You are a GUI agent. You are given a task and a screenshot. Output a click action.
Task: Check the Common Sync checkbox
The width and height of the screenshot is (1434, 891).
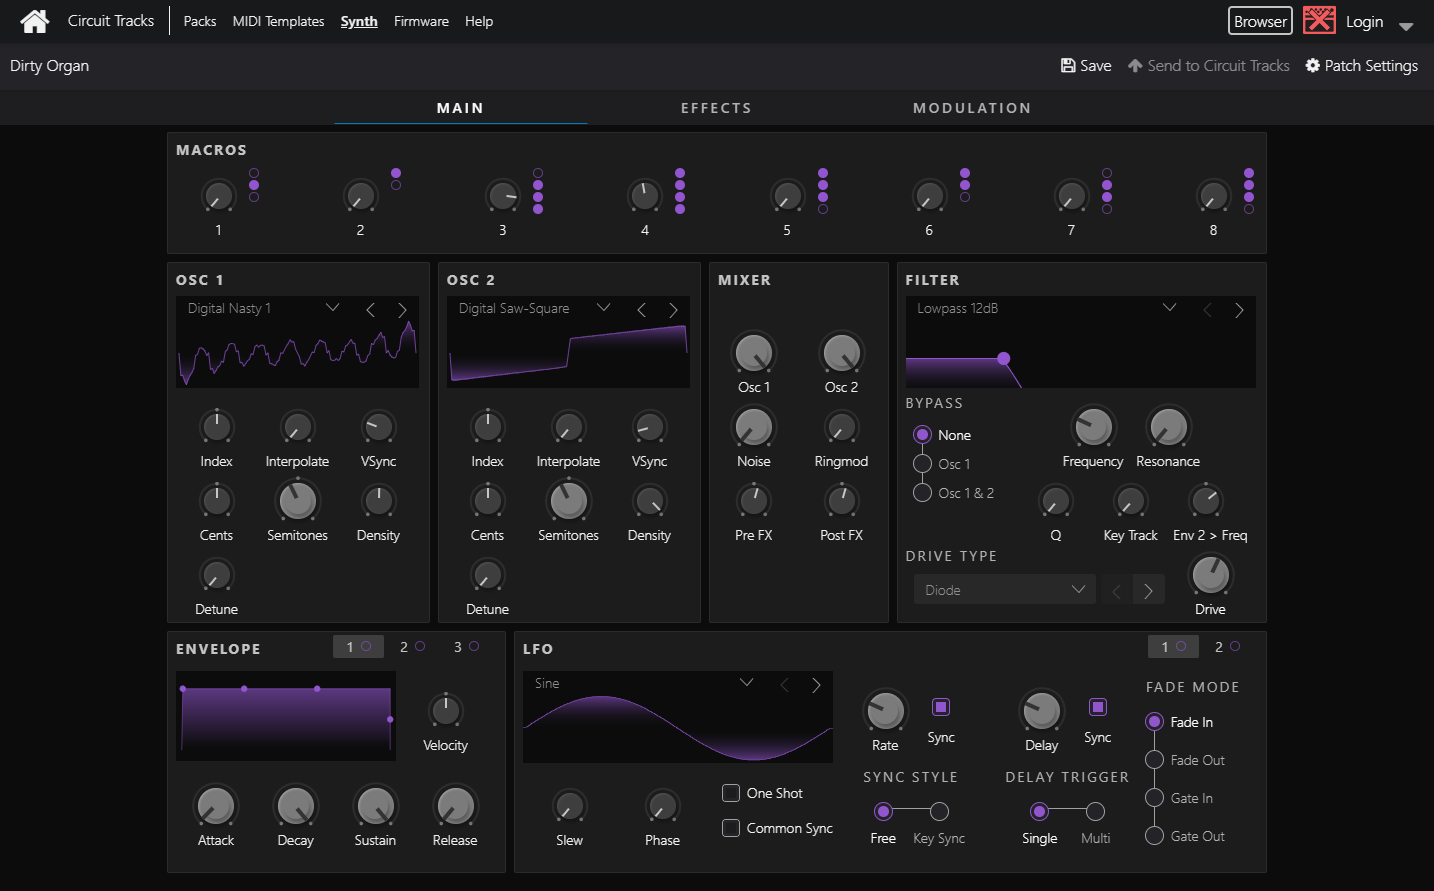pos(731,828)
